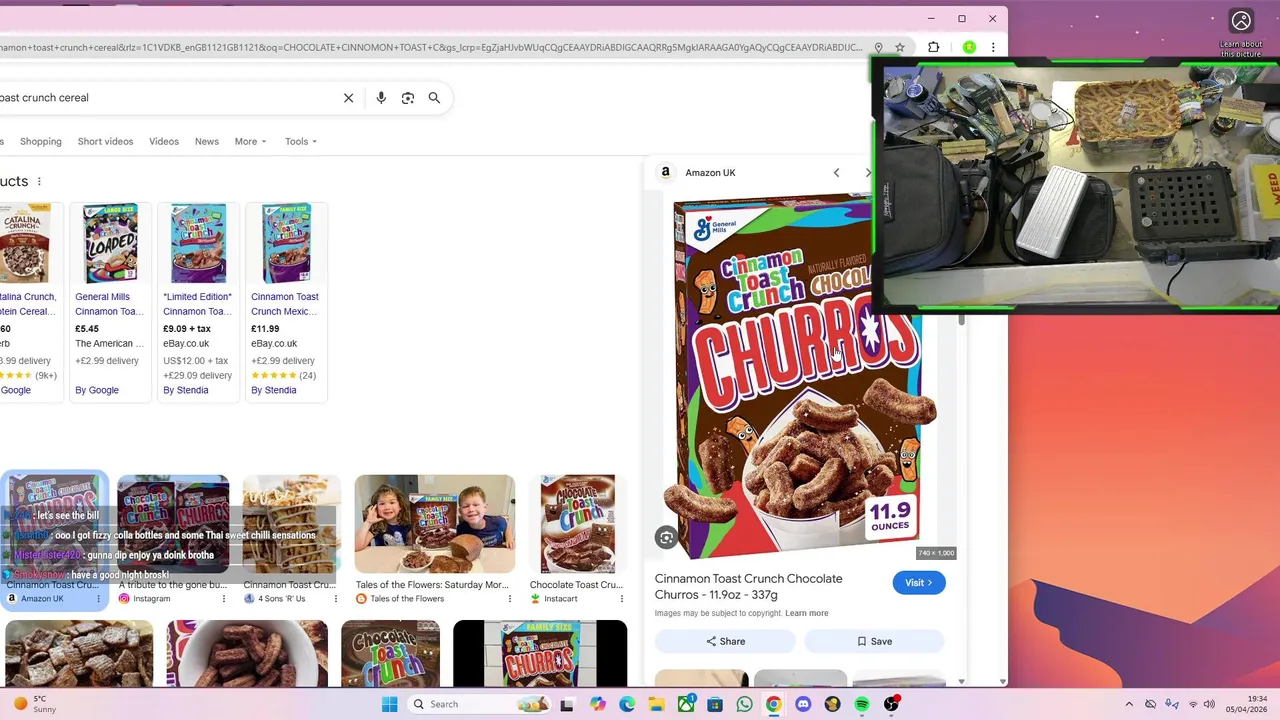Click volume icon in system tray
This screenshot has height=720, width=1280.
1209,704
